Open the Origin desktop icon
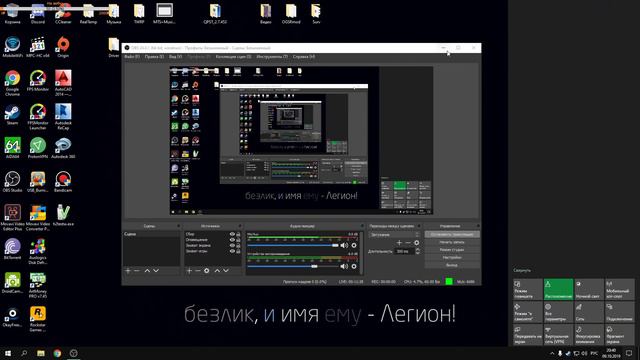This screenshot has height=360, width=640. pyautogui.click(x=63, y=47)
